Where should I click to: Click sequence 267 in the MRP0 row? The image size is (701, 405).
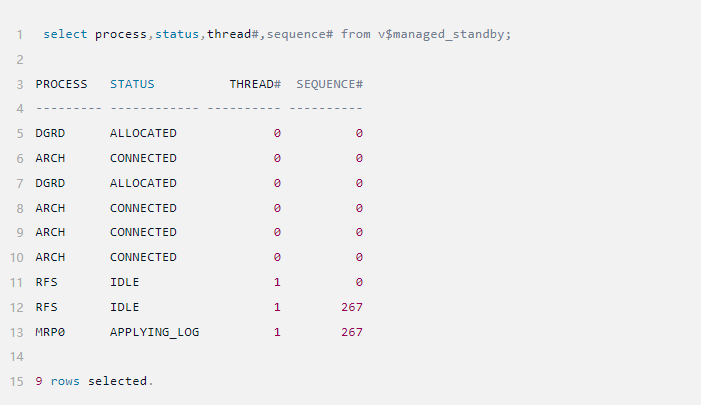tap(351, 332)
